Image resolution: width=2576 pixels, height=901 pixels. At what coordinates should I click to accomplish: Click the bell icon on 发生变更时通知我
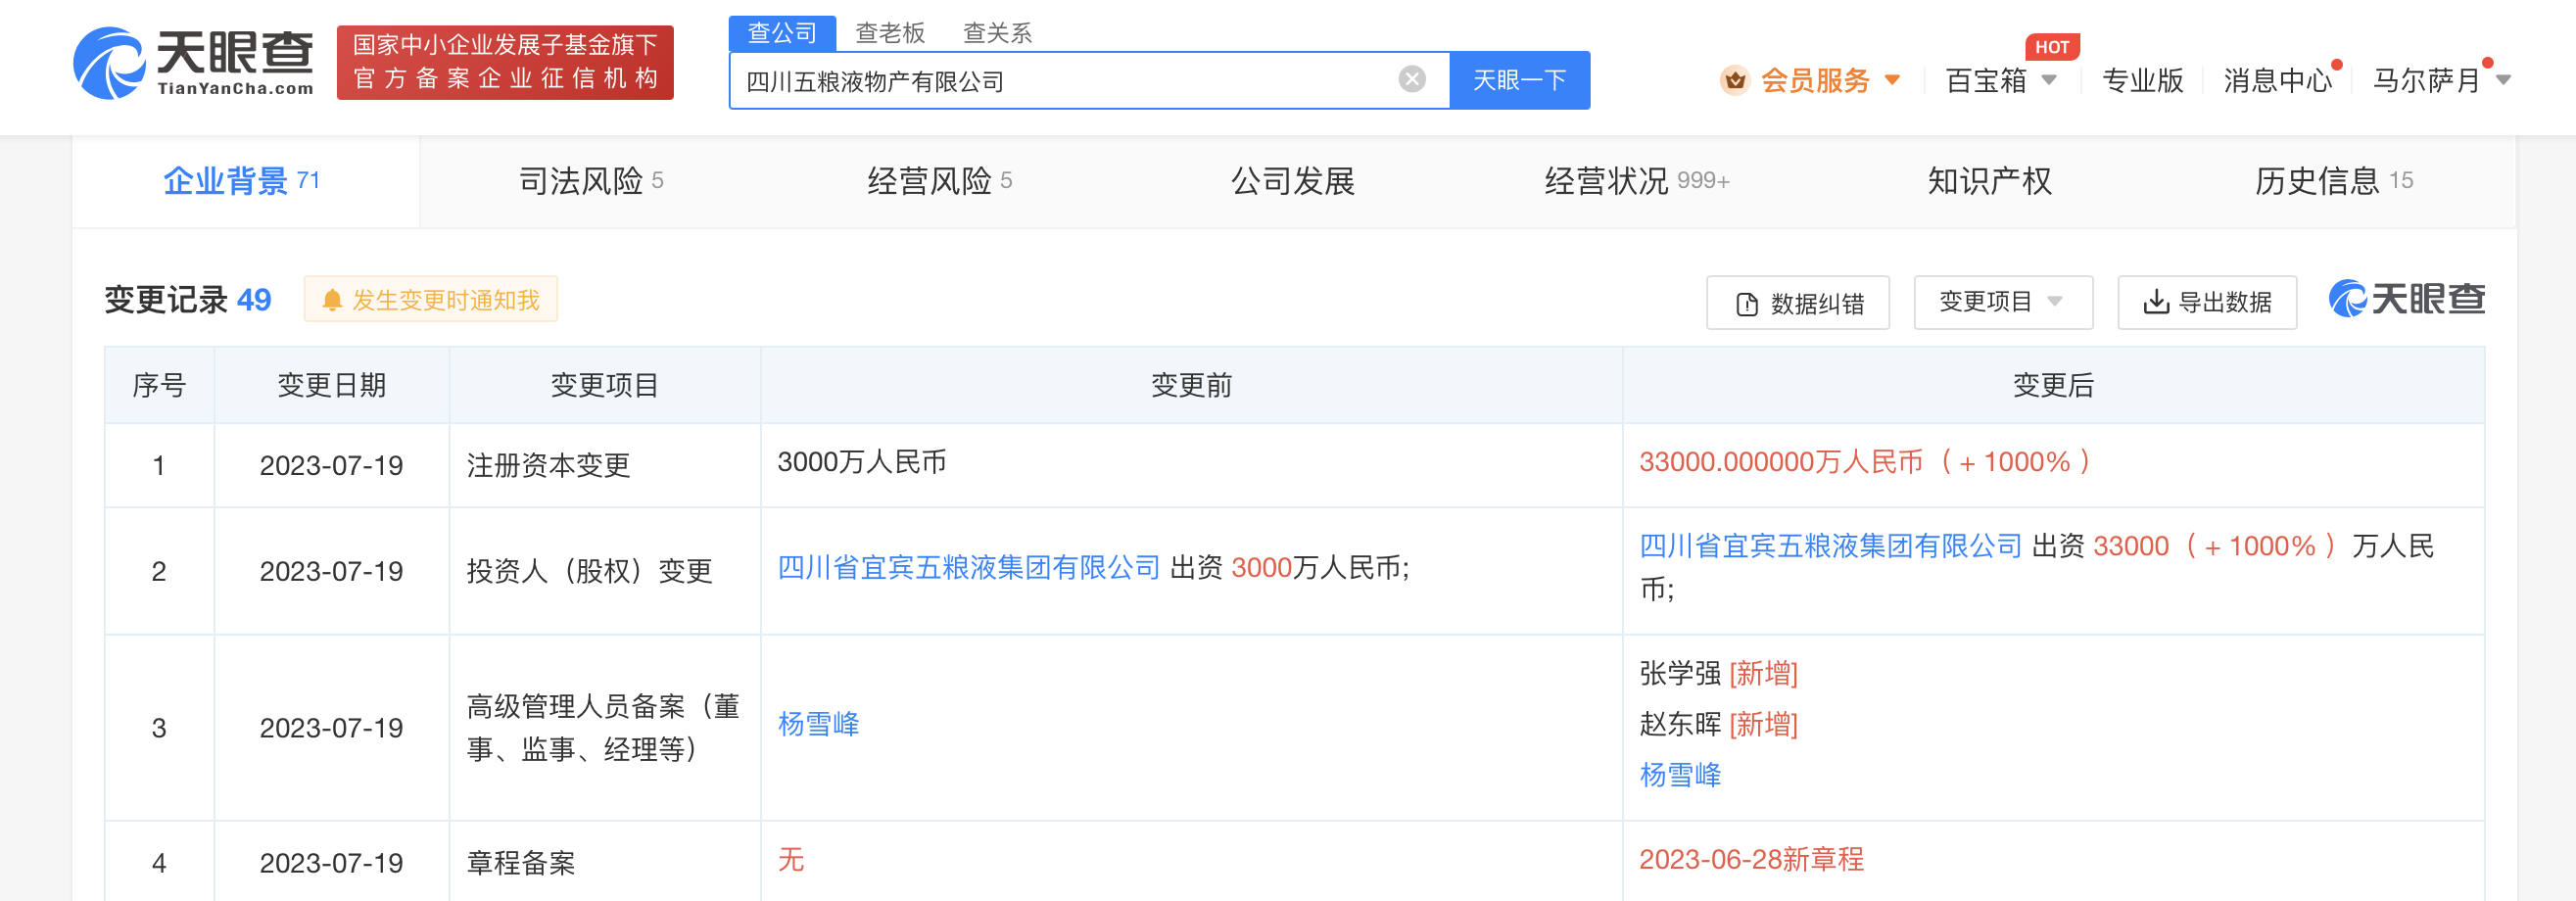click(332, 299)
